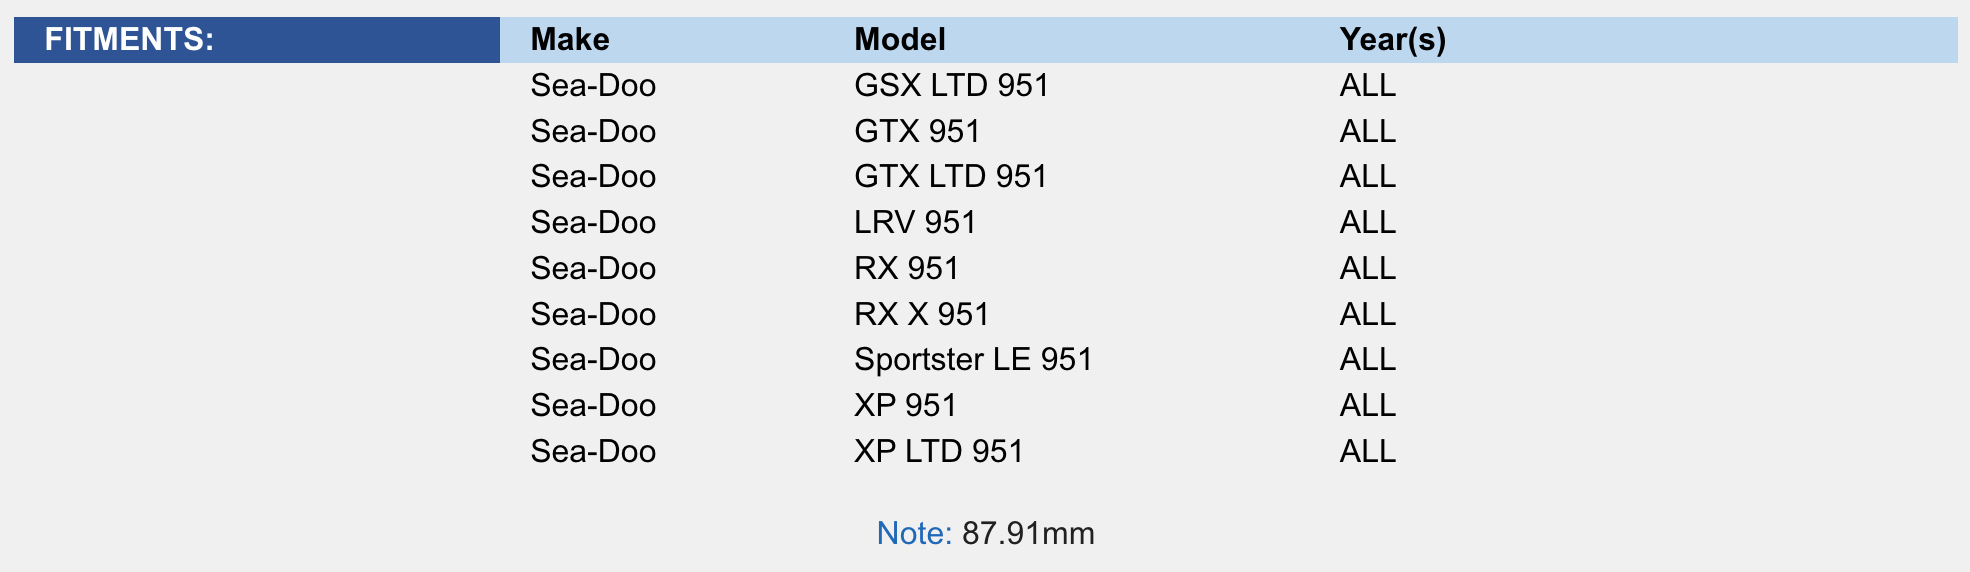Click the GTX LTD 951 model entry
1970x572 pixels.
tap(950, 177)
